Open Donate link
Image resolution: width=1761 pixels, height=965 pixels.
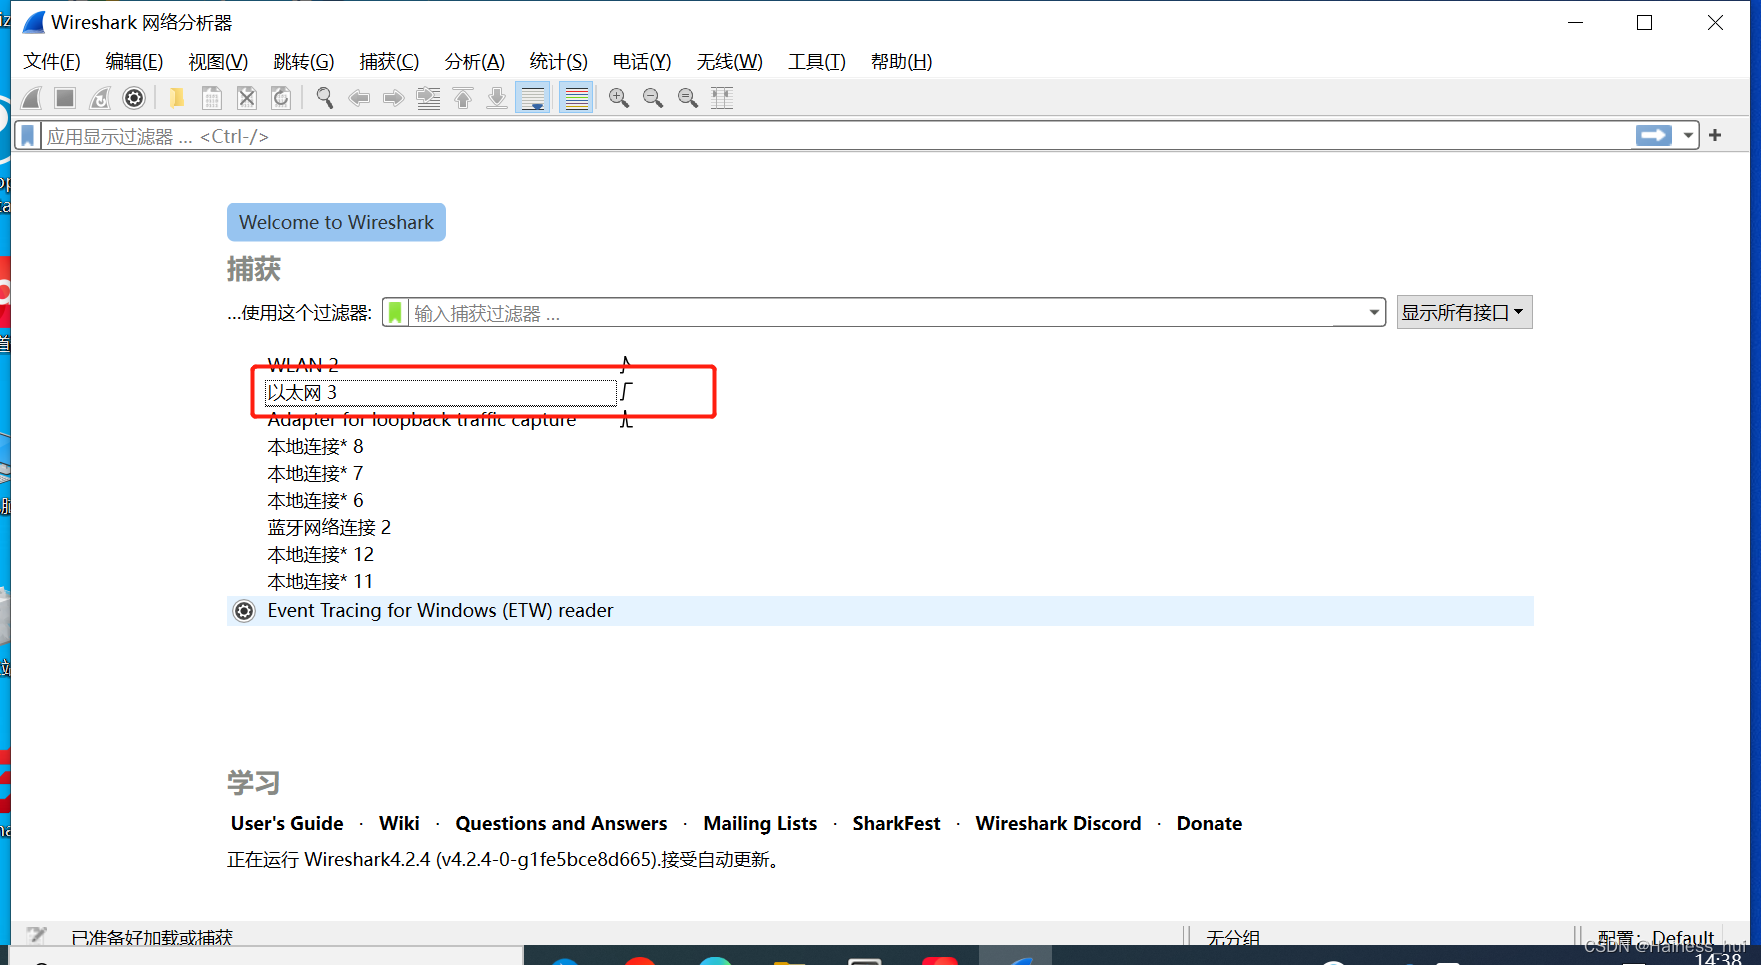(1209, 823)
